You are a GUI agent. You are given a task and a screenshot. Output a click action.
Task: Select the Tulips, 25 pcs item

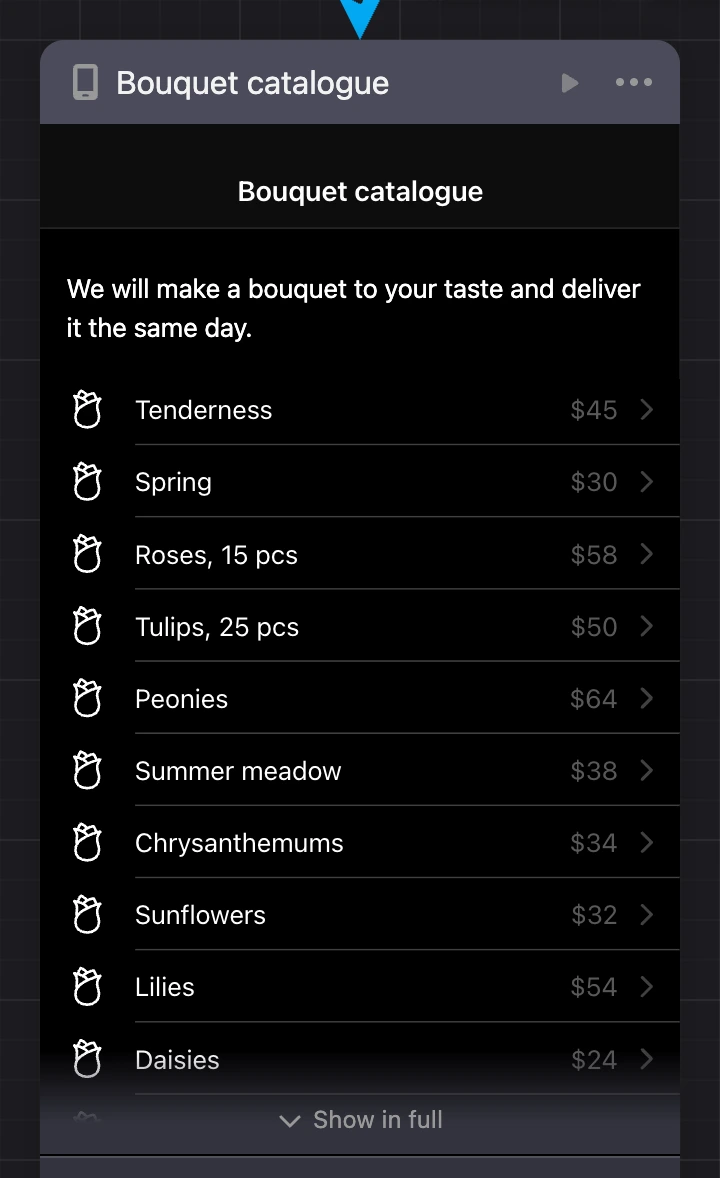[x=360, y=627]
